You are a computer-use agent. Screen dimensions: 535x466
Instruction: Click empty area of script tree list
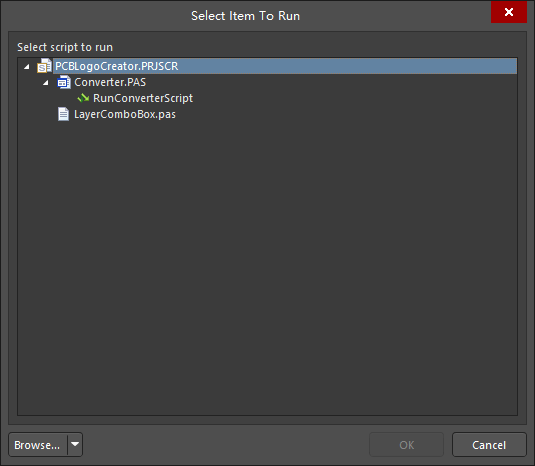[x=267, y=266]
